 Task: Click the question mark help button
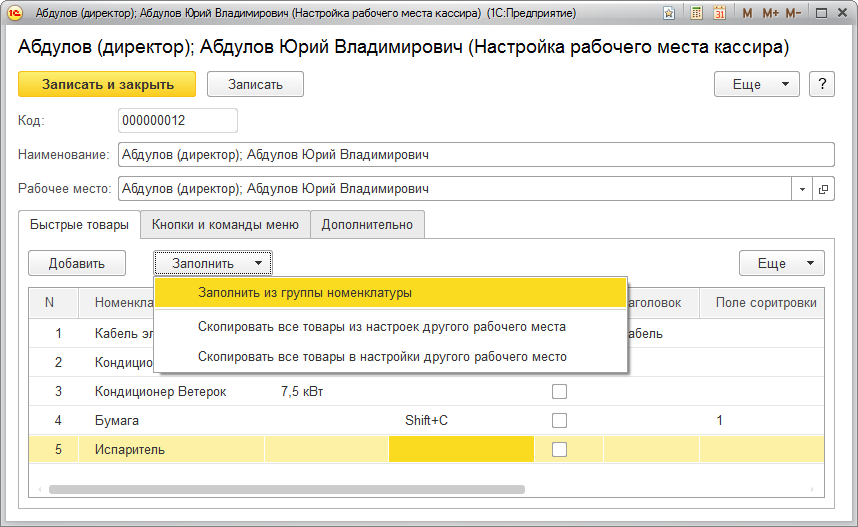[822, 84]
